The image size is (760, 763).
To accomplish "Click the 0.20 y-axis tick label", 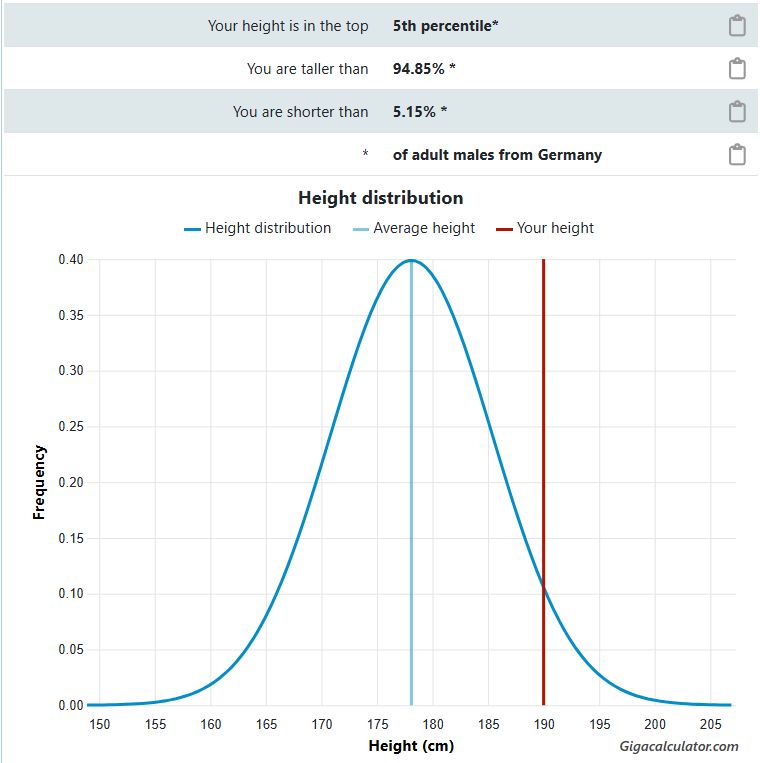I will click(71, 482).
